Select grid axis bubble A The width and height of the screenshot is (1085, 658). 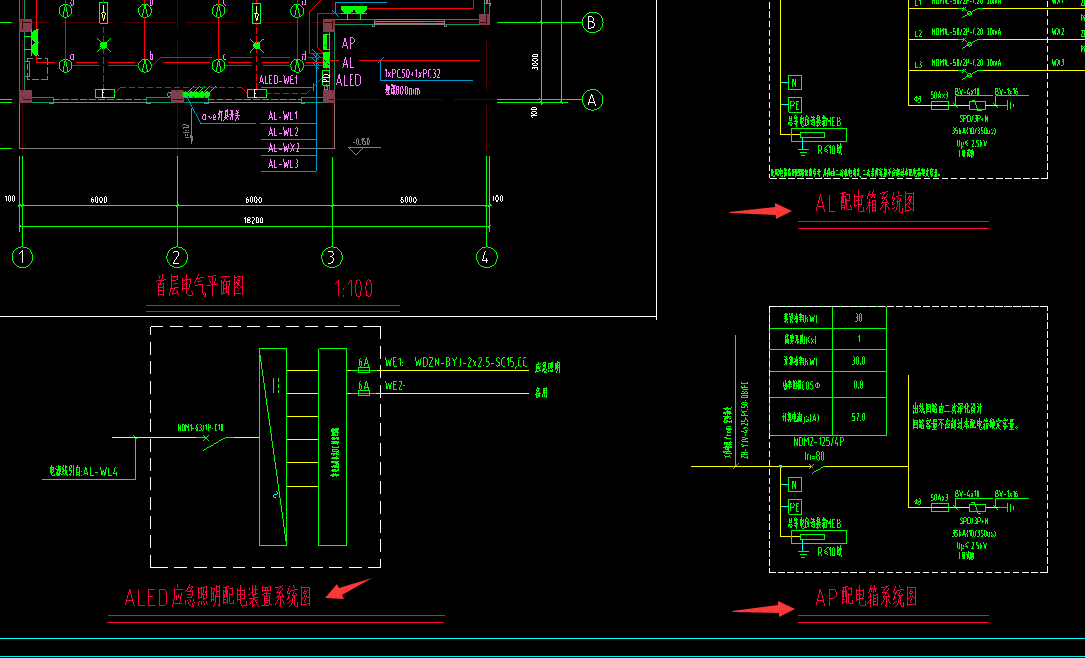(x=592, y=100)
